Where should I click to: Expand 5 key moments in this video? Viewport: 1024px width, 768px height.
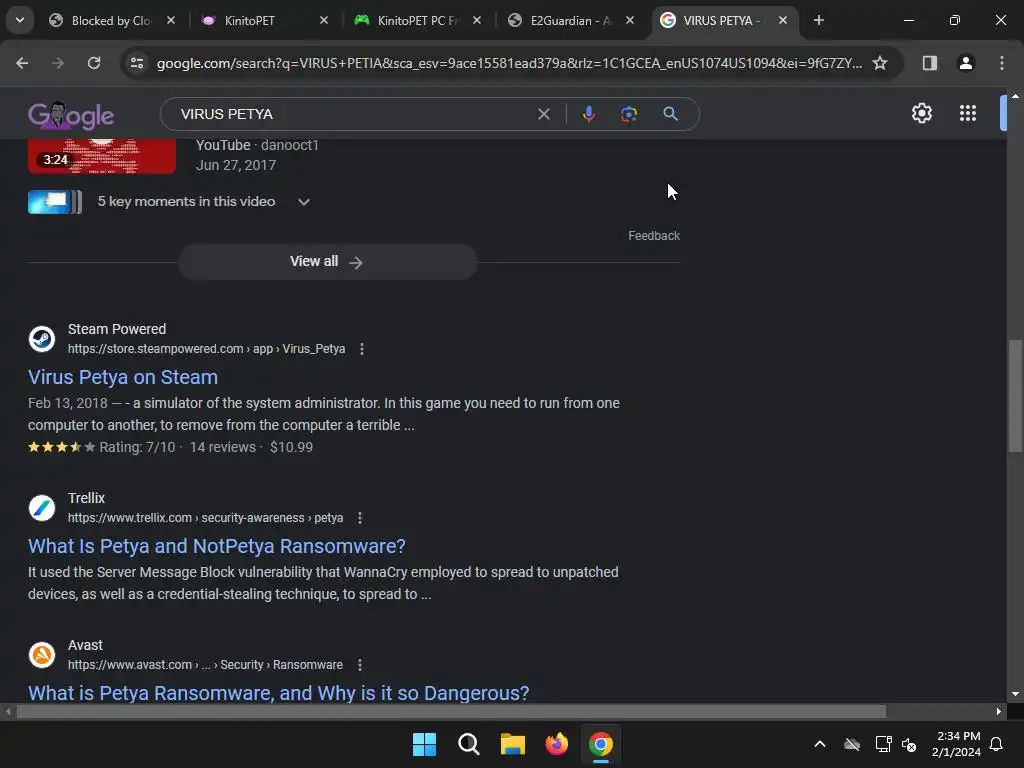pyautogui.click(x=304, y=202)
